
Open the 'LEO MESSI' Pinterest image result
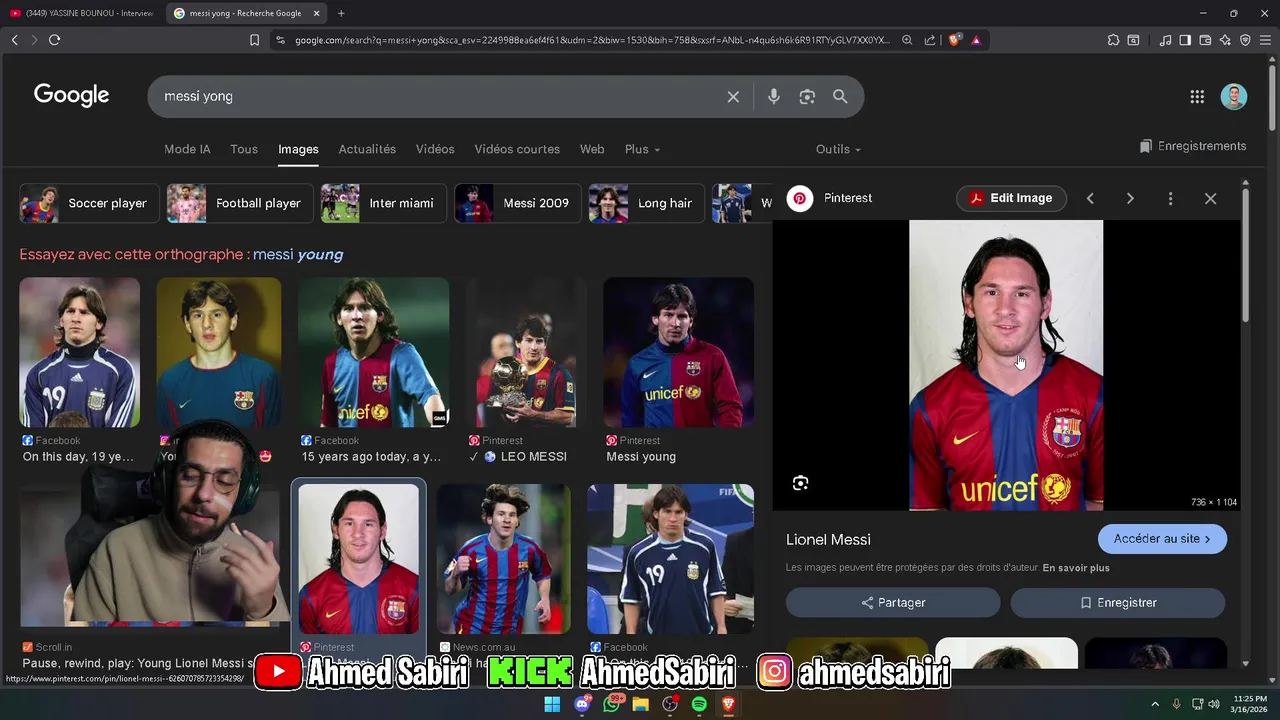click(x=526, y=352)
